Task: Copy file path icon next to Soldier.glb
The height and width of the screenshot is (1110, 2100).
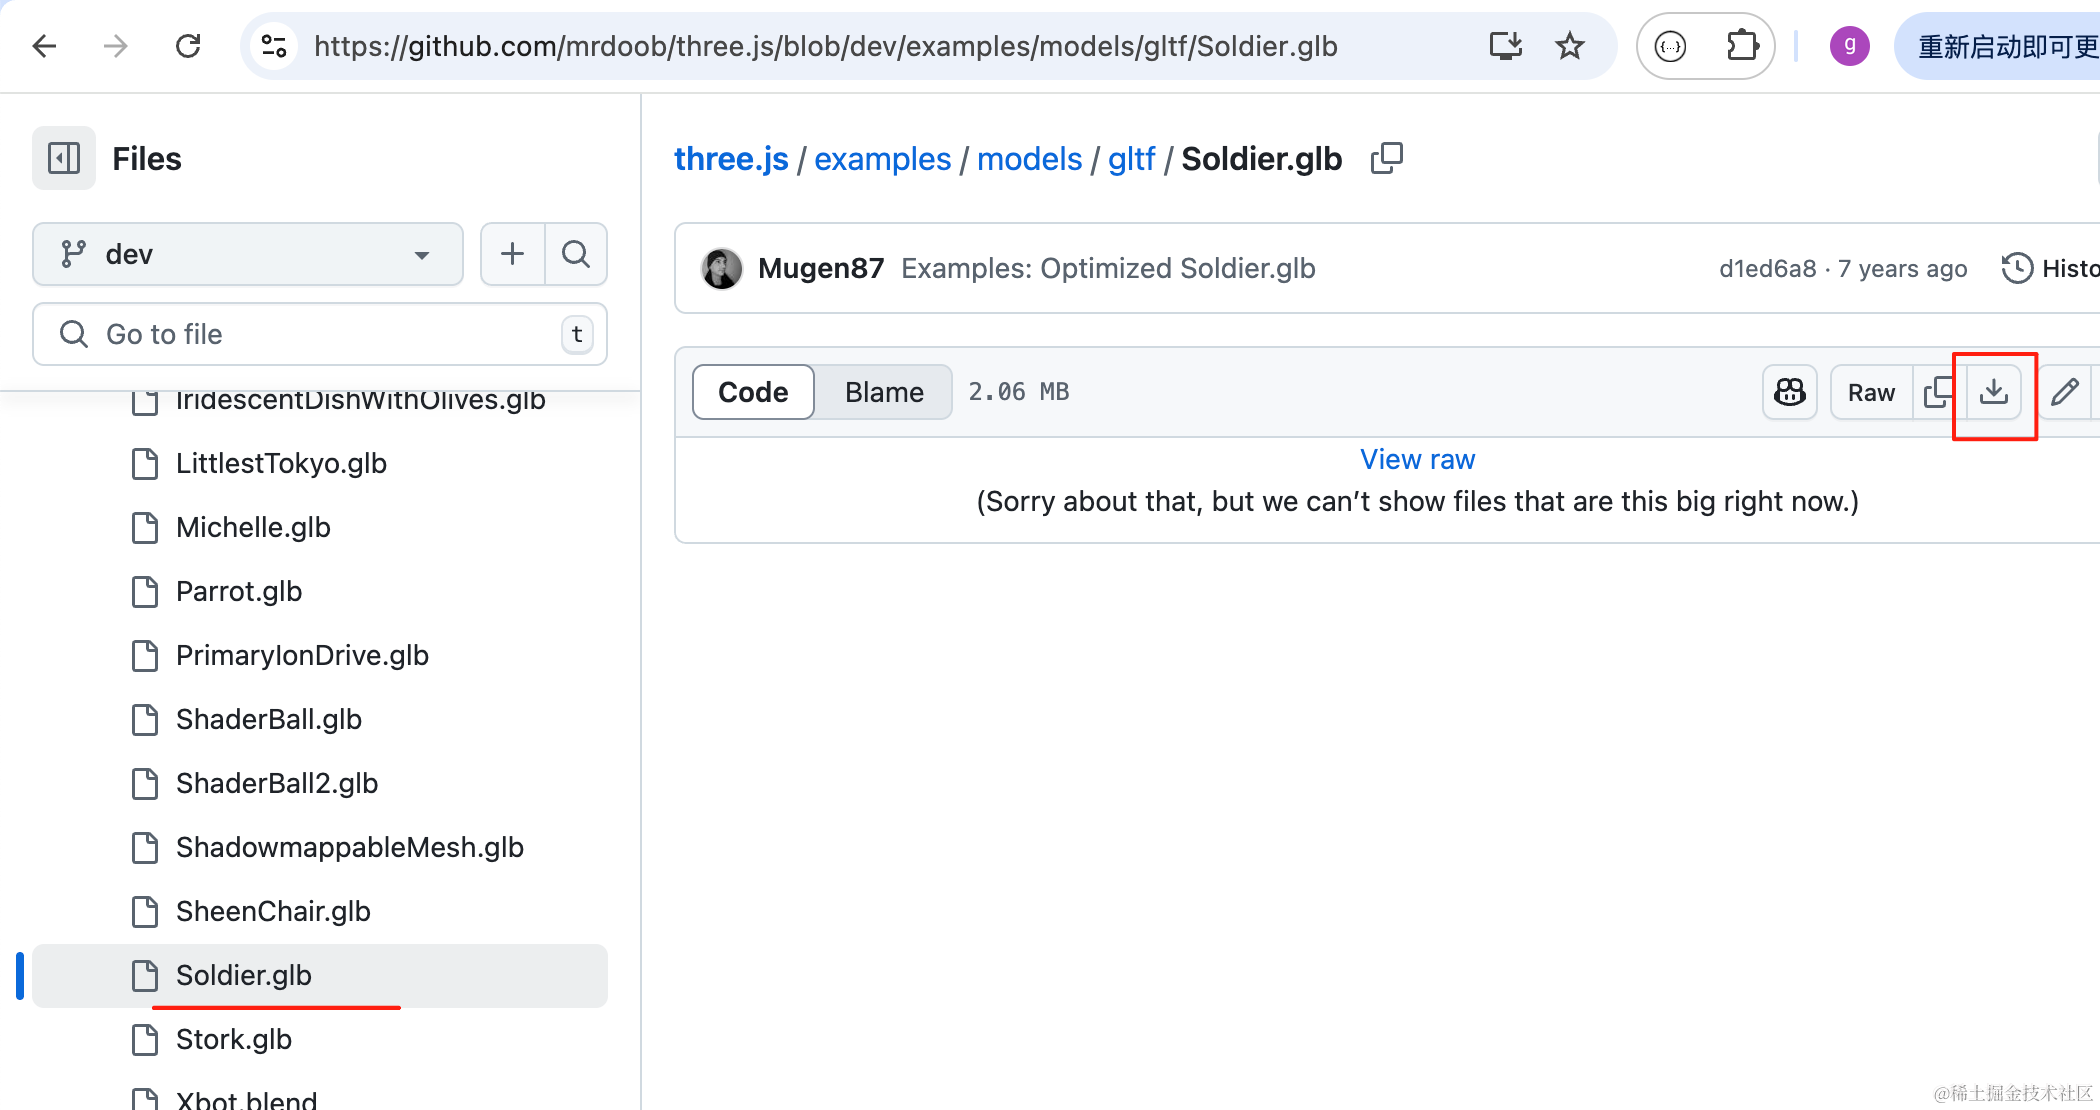Action: pos(1387,158)
